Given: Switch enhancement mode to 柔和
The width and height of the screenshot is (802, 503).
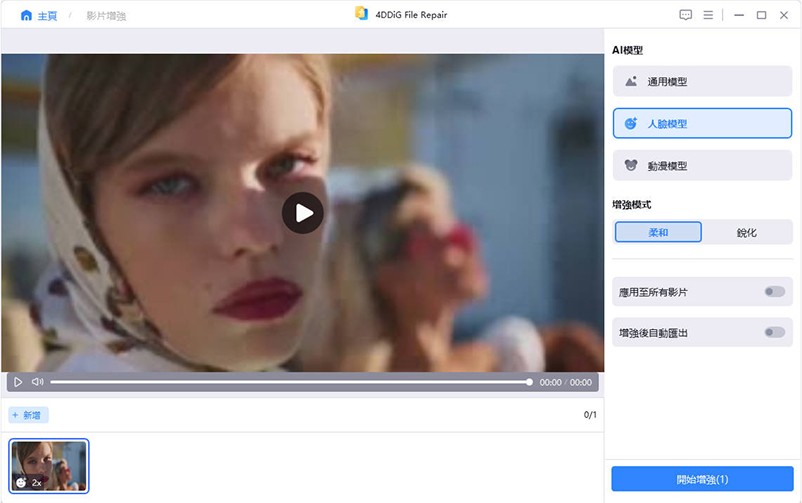Looking at the screenshot, I should [658, 232].
